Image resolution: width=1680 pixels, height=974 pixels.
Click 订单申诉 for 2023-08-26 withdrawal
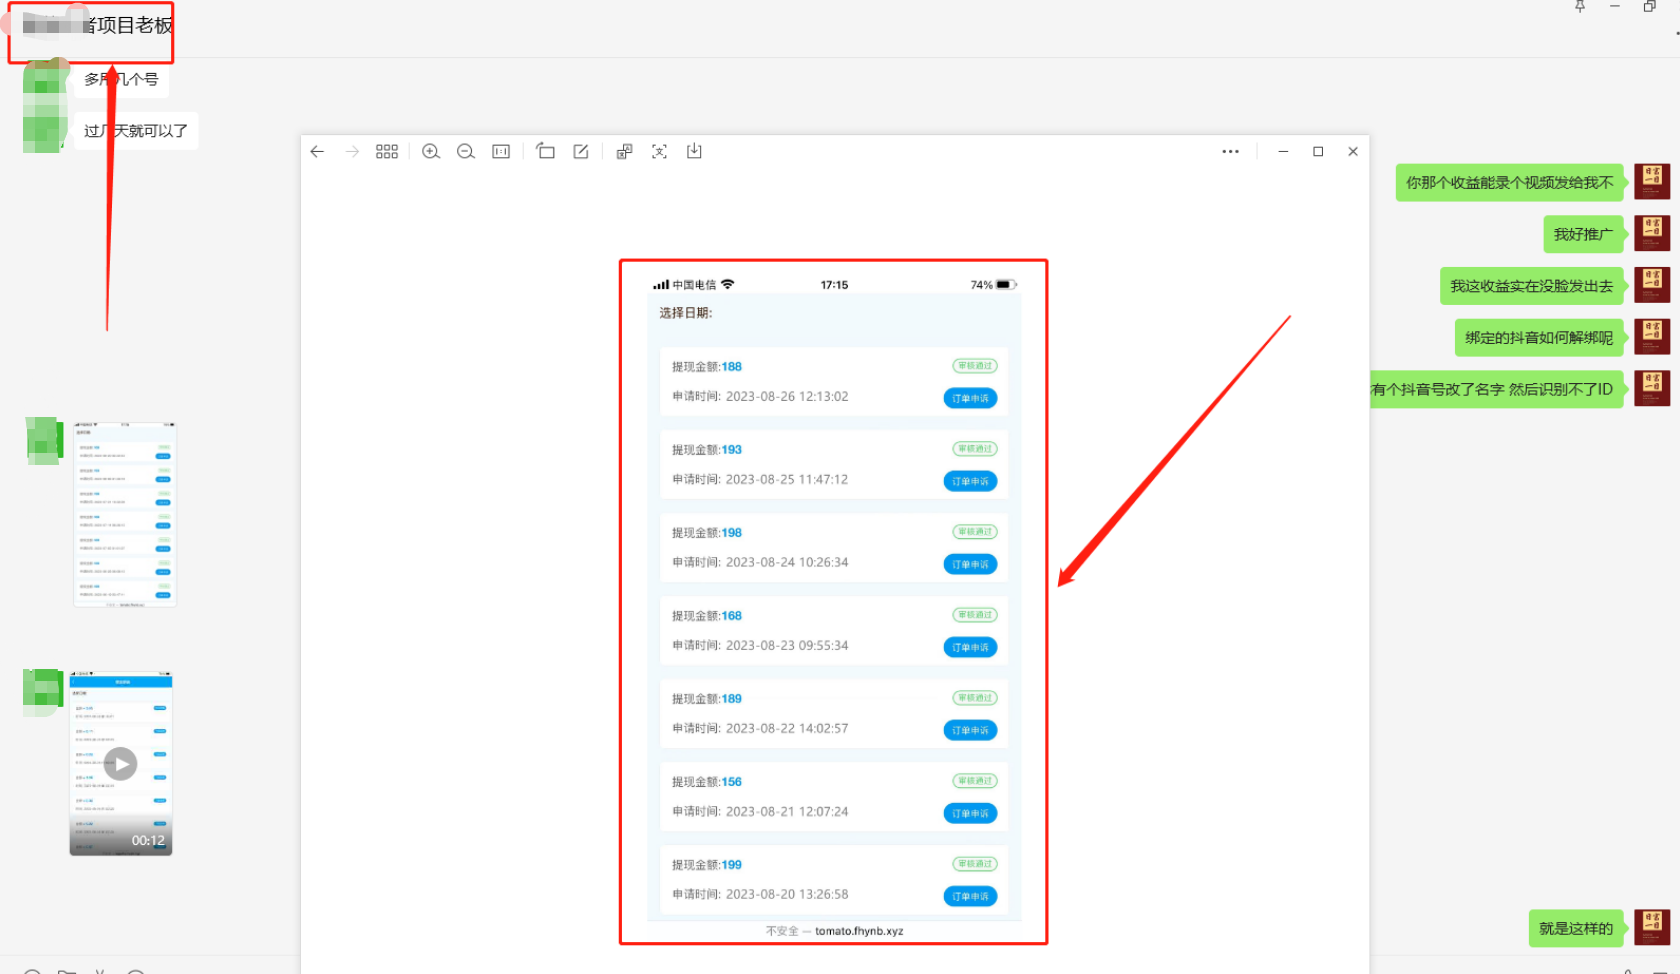[970, 398]
